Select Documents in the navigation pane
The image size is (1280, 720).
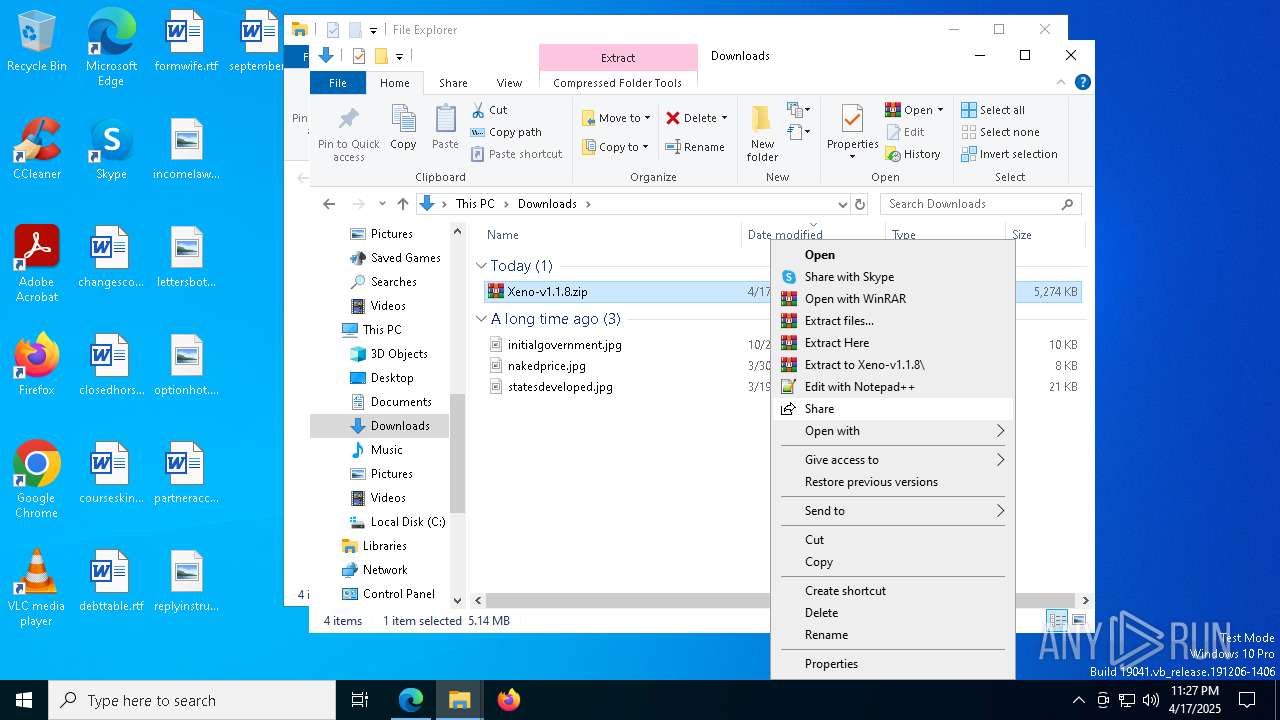[x=401, y=402]
